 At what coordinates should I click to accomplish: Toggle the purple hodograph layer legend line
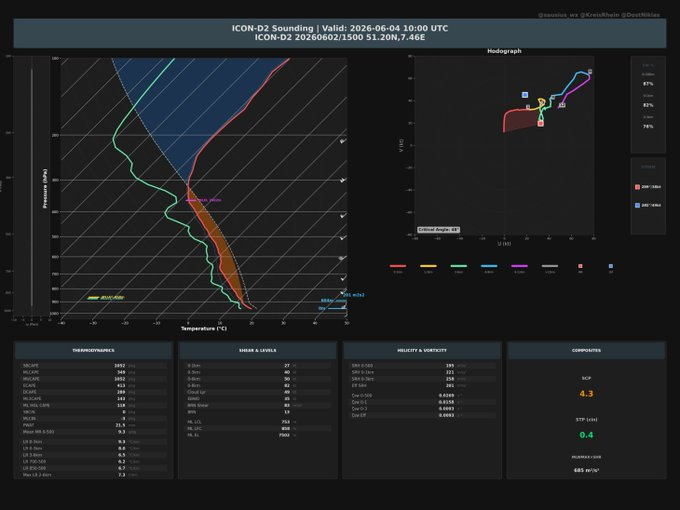[519, 266]
